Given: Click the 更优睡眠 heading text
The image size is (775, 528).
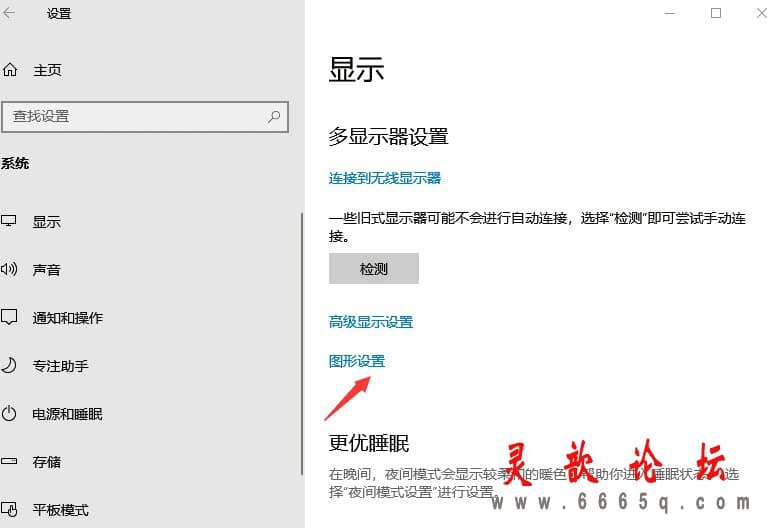Looking at the screenshot, I should pyautogui.click(x=369, y=443).
